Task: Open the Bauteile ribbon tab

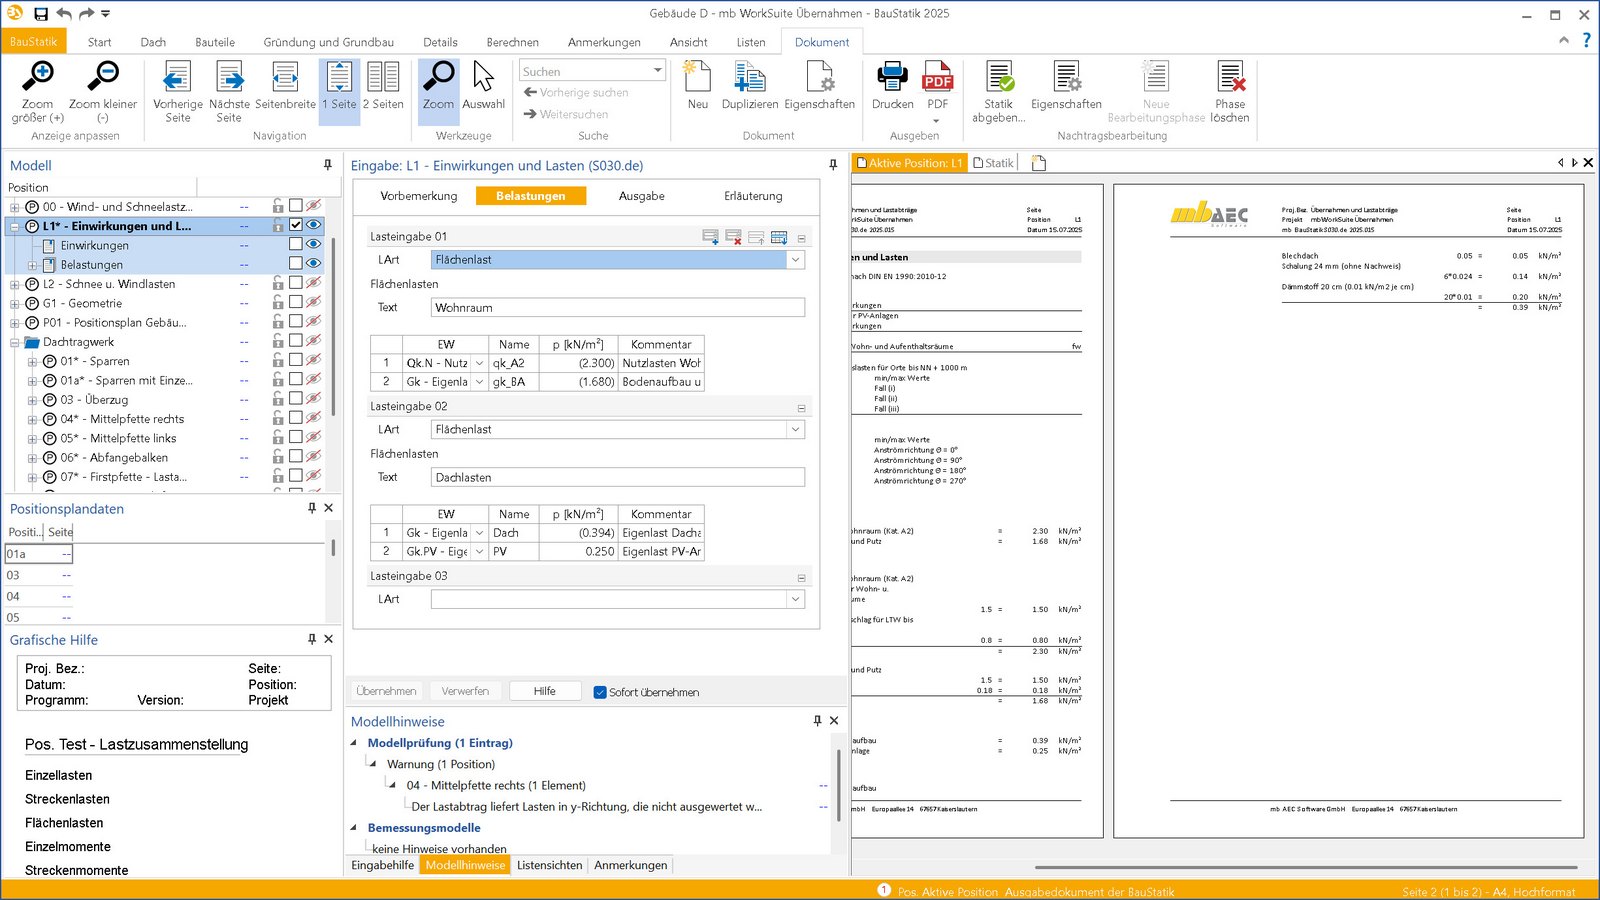Action: click(215, 42)
